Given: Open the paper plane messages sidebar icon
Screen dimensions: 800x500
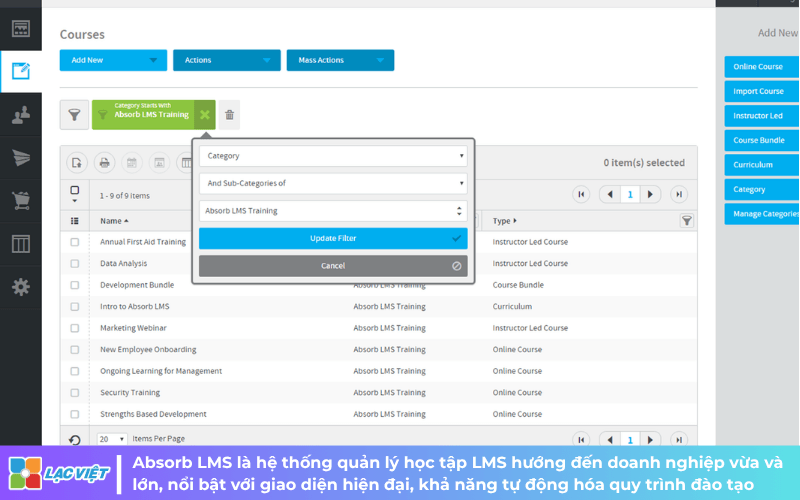Looking at the screenshot, I should point(20,158).
